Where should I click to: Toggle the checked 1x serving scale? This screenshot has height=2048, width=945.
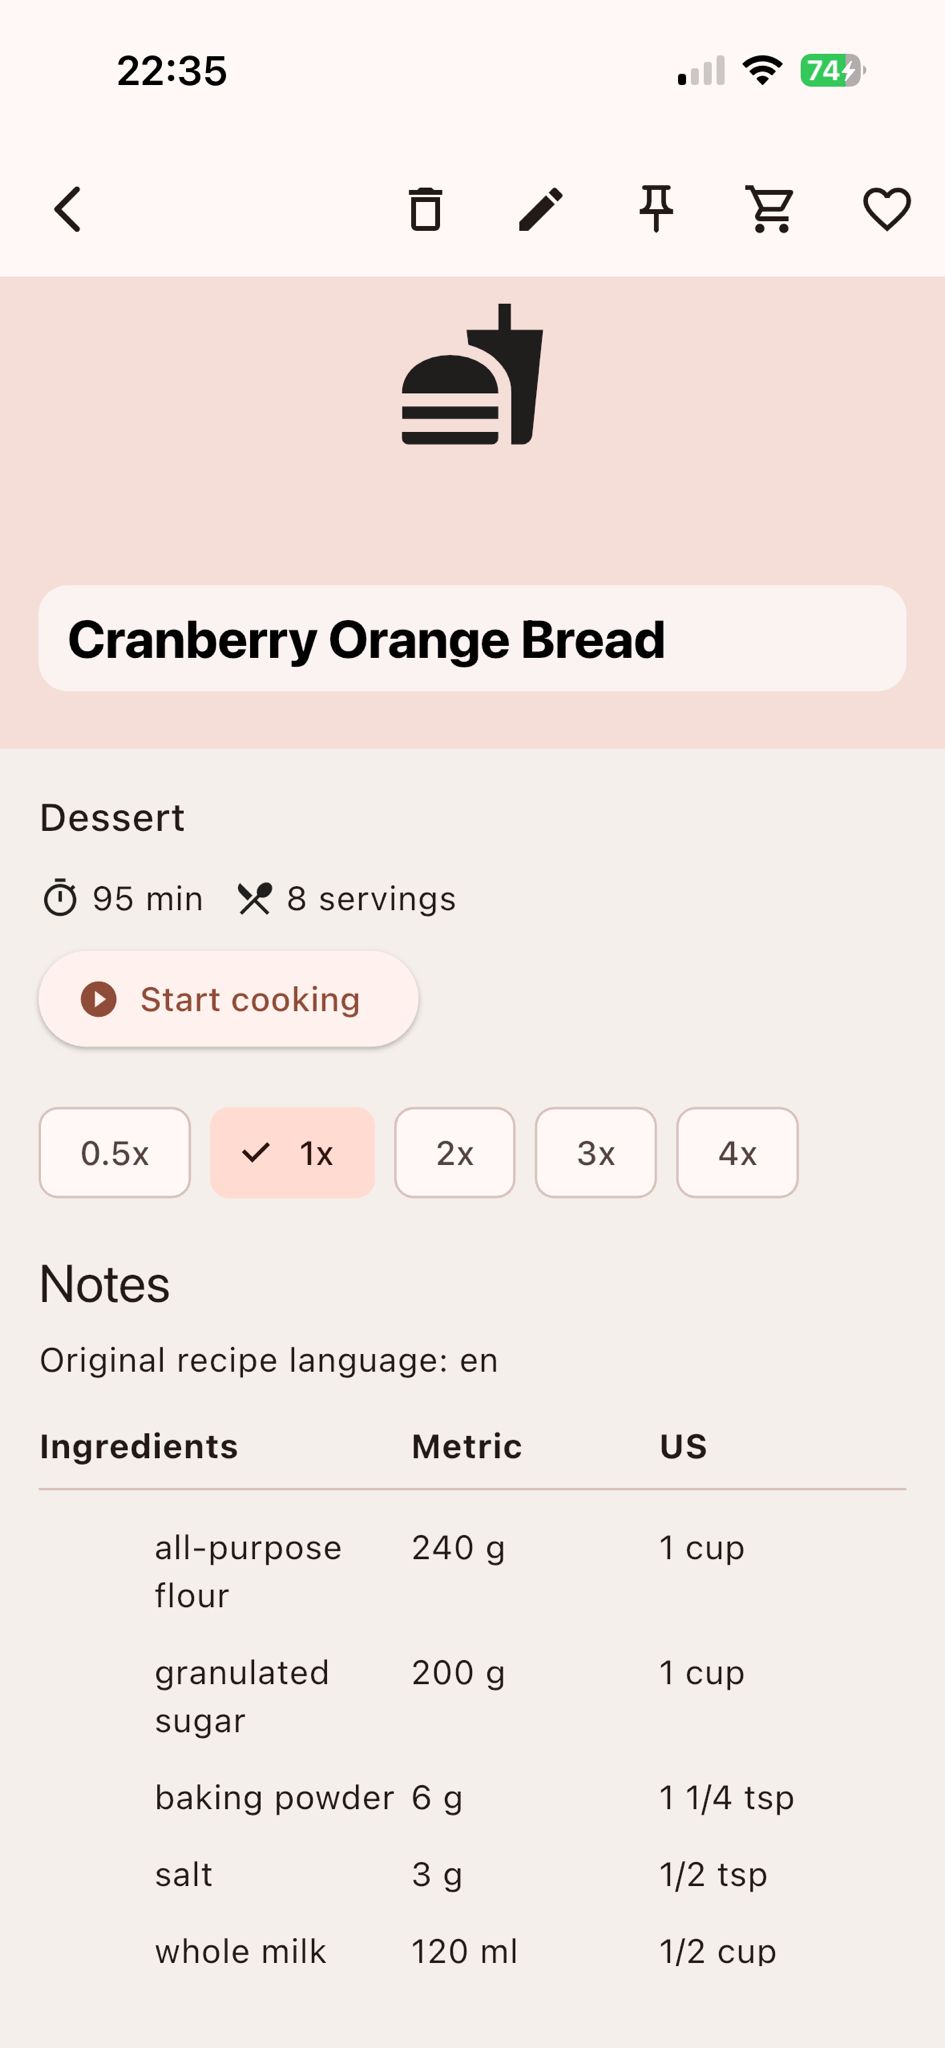(292, 1153)
